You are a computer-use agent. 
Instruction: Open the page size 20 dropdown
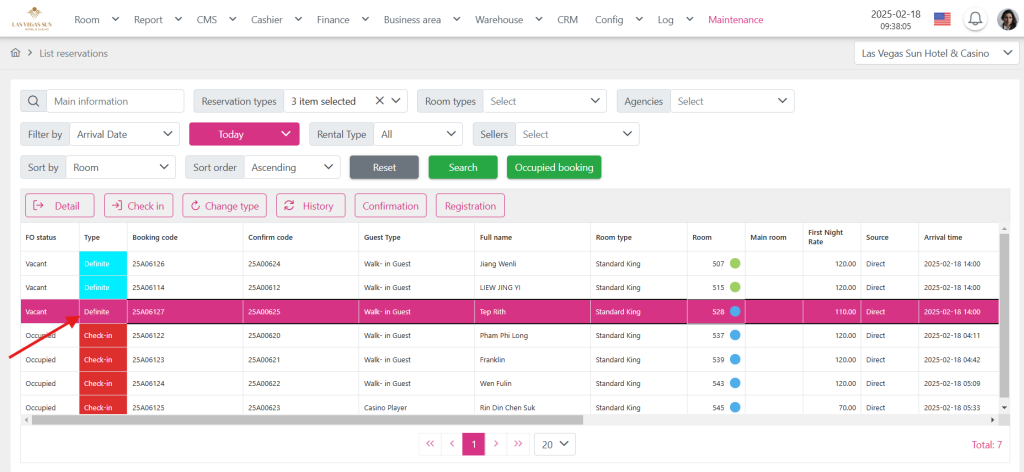(553, 443)
